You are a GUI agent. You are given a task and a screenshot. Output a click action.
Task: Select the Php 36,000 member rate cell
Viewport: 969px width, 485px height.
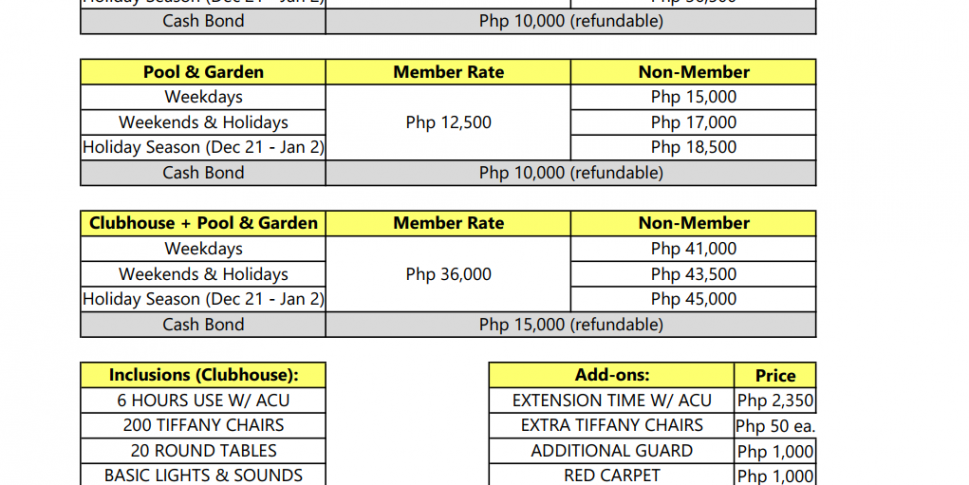(448, 274)
